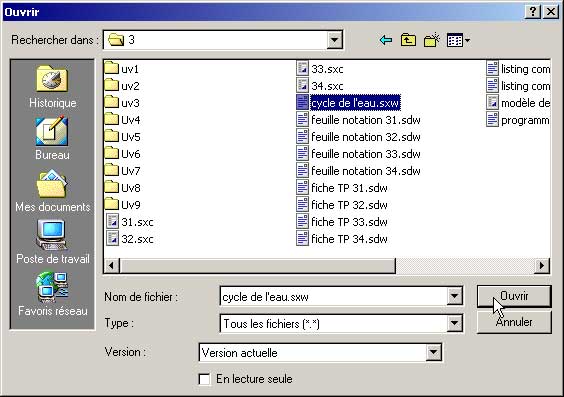The width and height of the screenshot is (564, 397).
Task: Select feuille notation 32.sdw
Action: coord(358,136)
